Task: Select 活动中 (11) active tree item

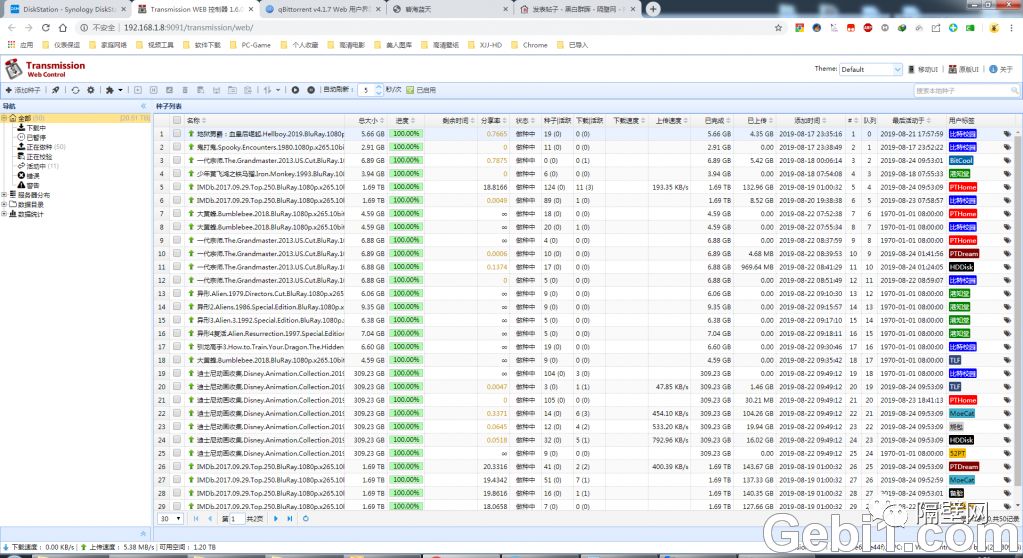Action: click(x=38, y=166)
